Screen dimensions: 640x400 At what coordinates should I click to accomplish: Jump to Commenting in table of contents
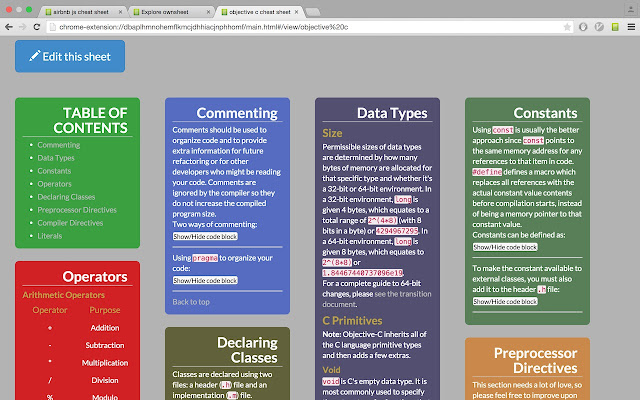(x=59, y=145)
